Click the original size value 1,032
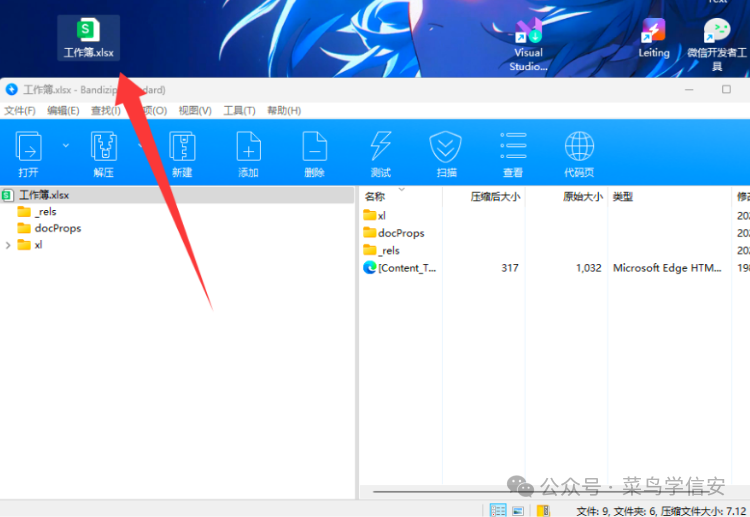The width and height of the screenshot is (750, 517). [588, 268]
